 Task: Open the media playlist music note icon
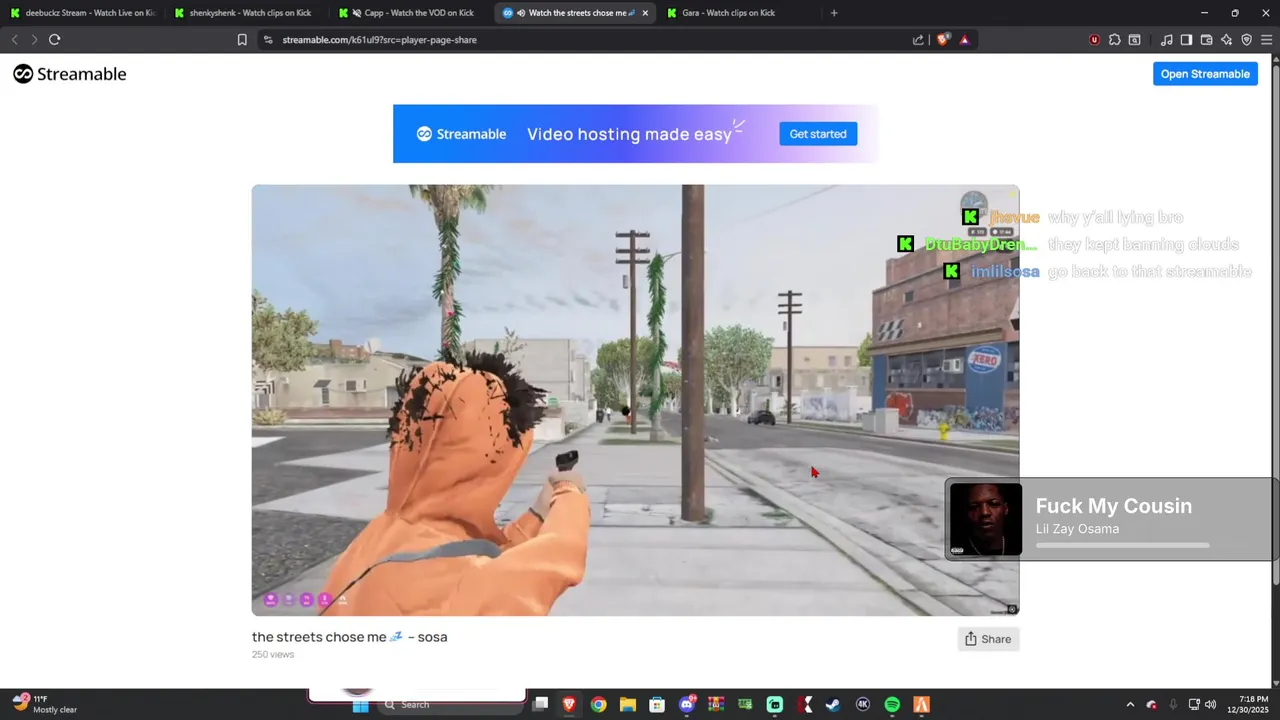pyautogui.click(x=1166, y=40)
